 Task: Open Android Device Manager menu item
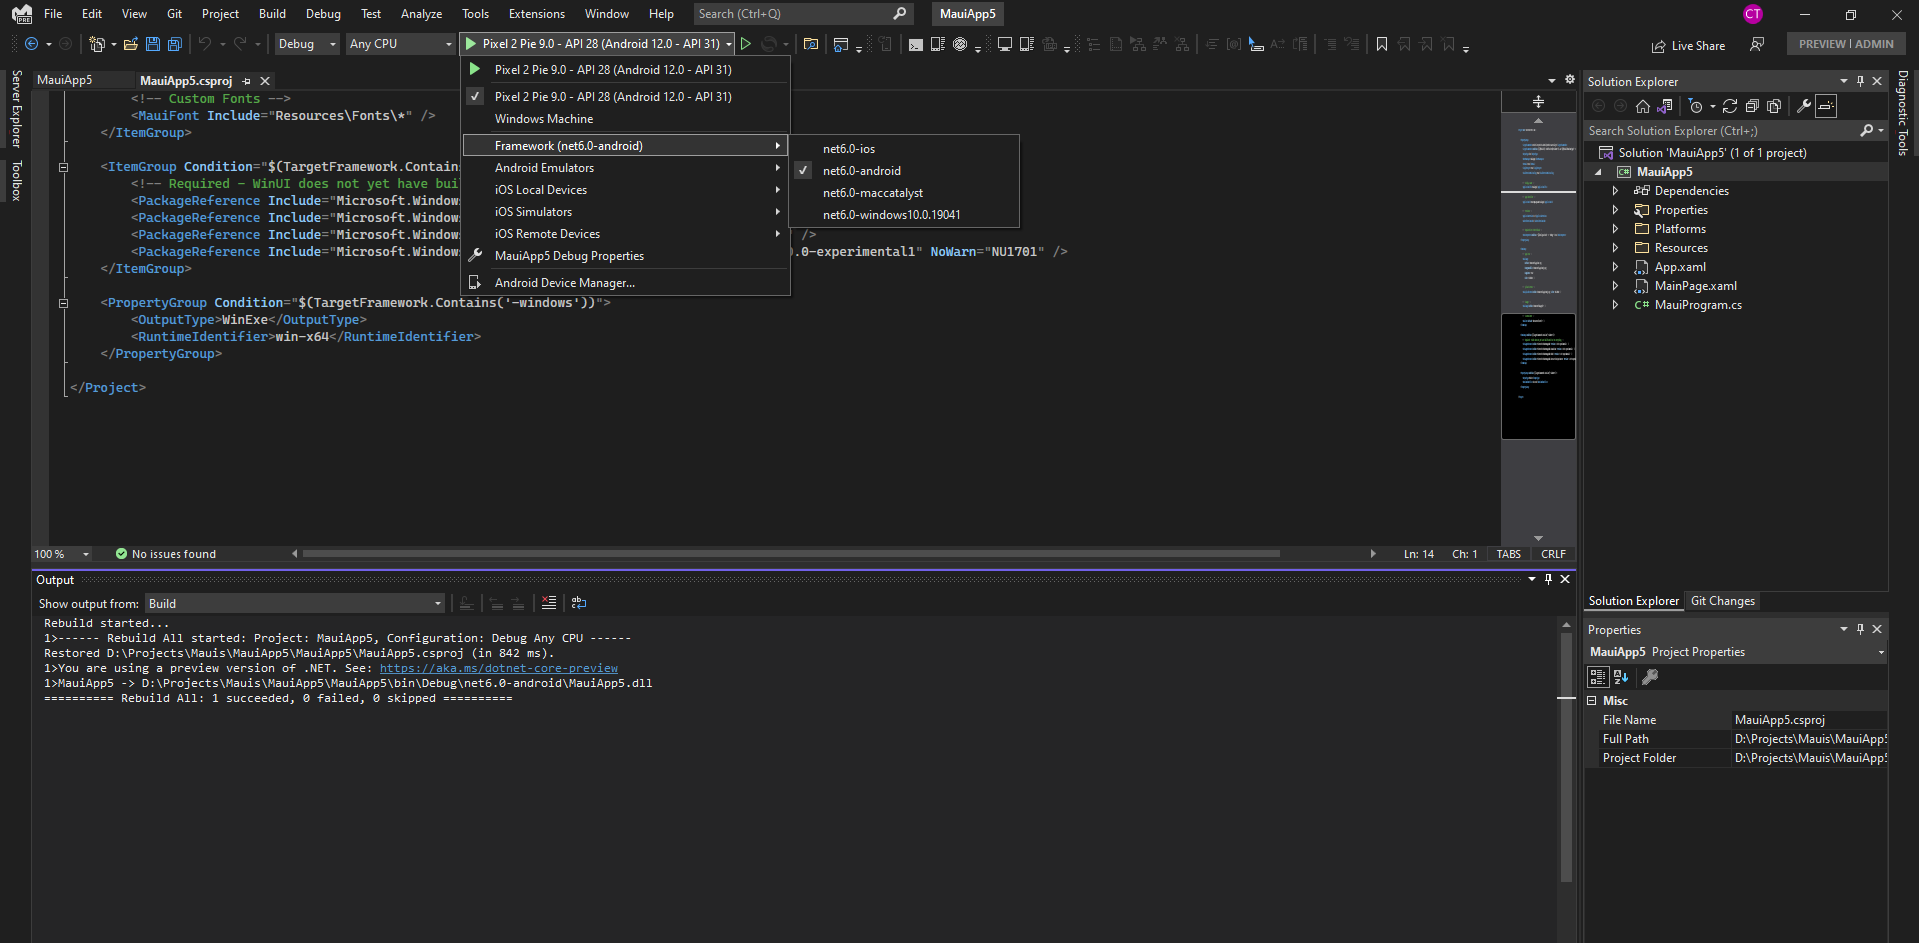click(x=625, y=283)
